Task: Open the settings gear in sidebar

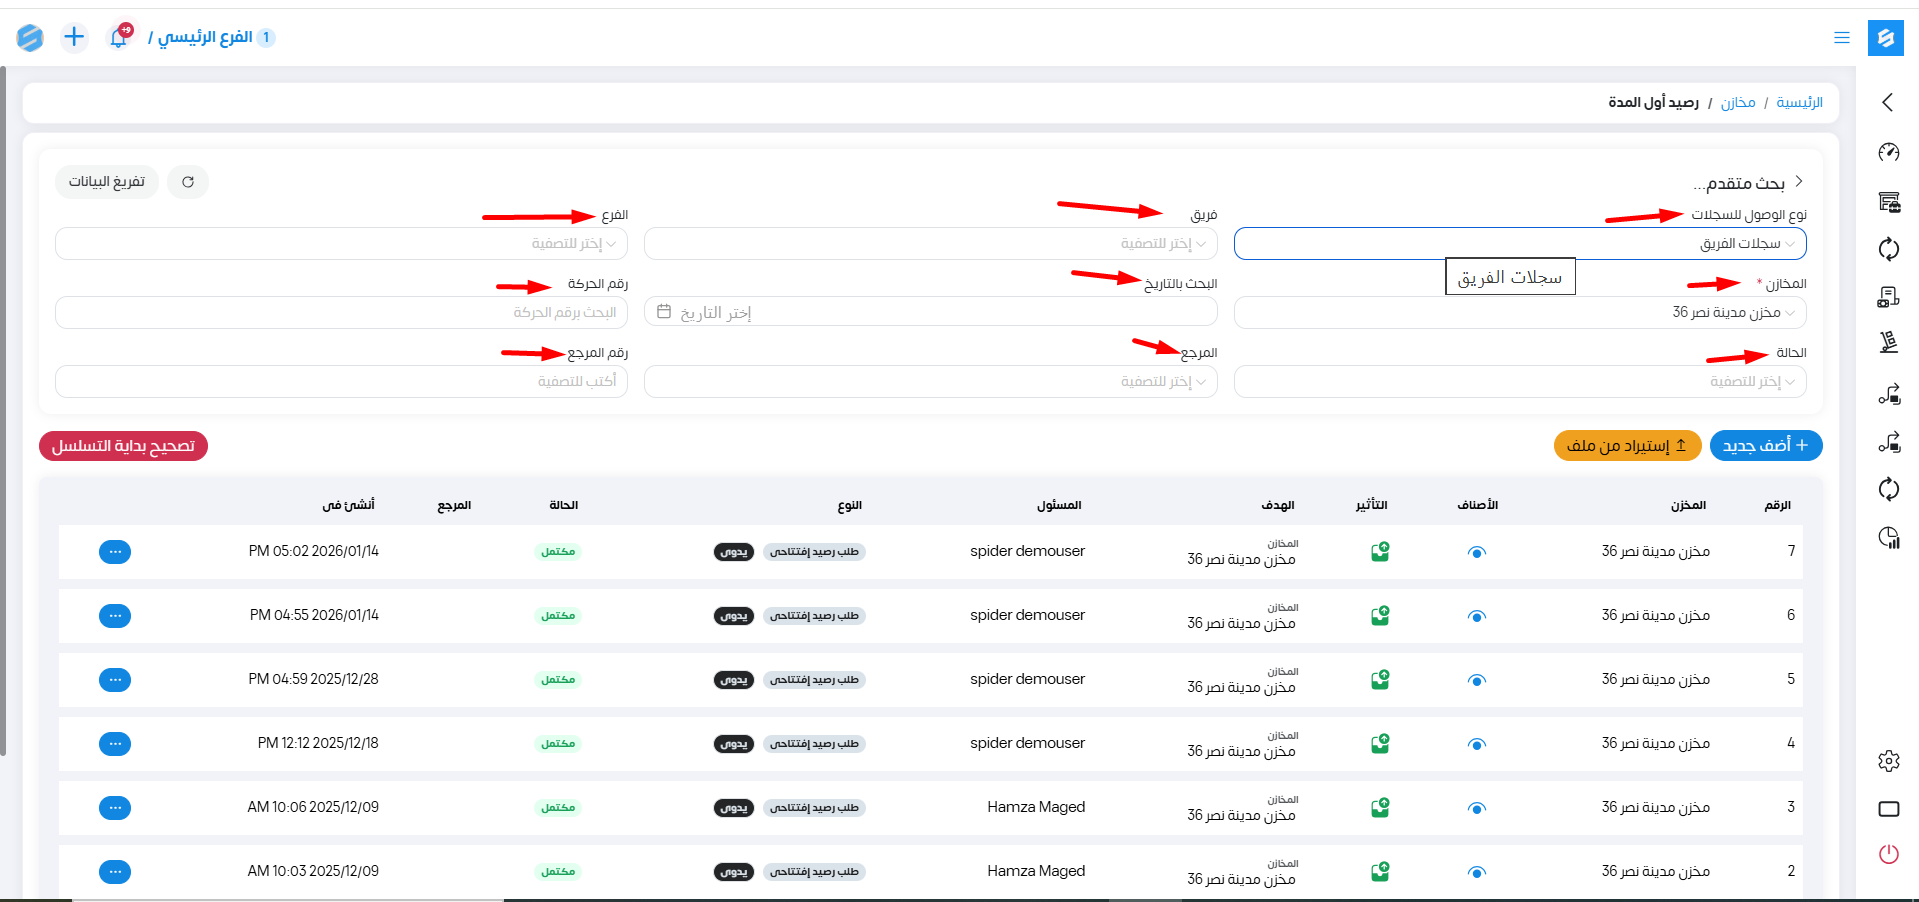Action: click(1888, 761)
